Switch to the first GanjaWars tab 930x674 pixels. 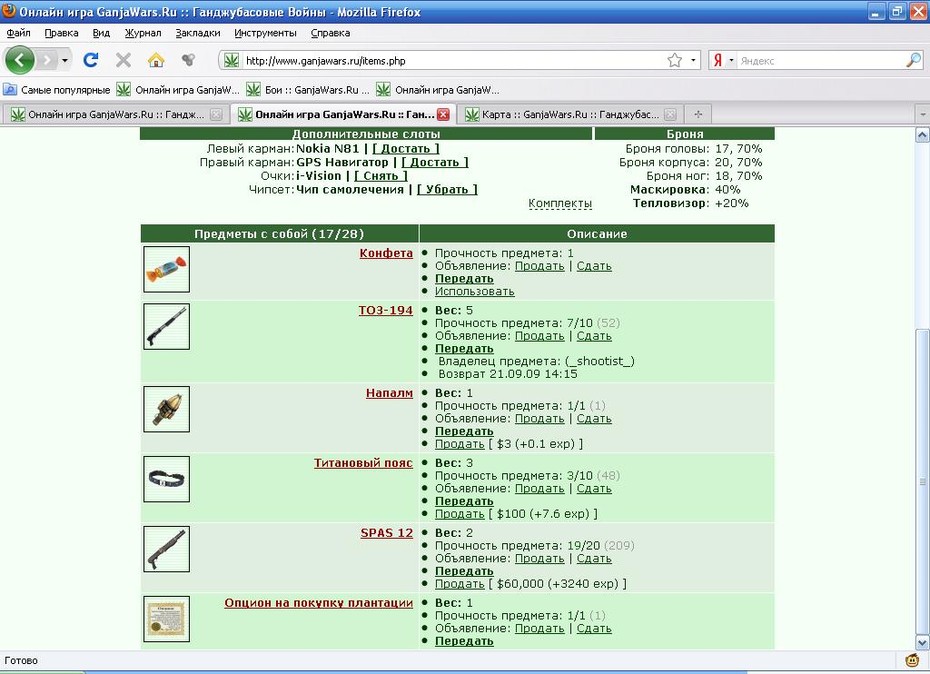116,115
